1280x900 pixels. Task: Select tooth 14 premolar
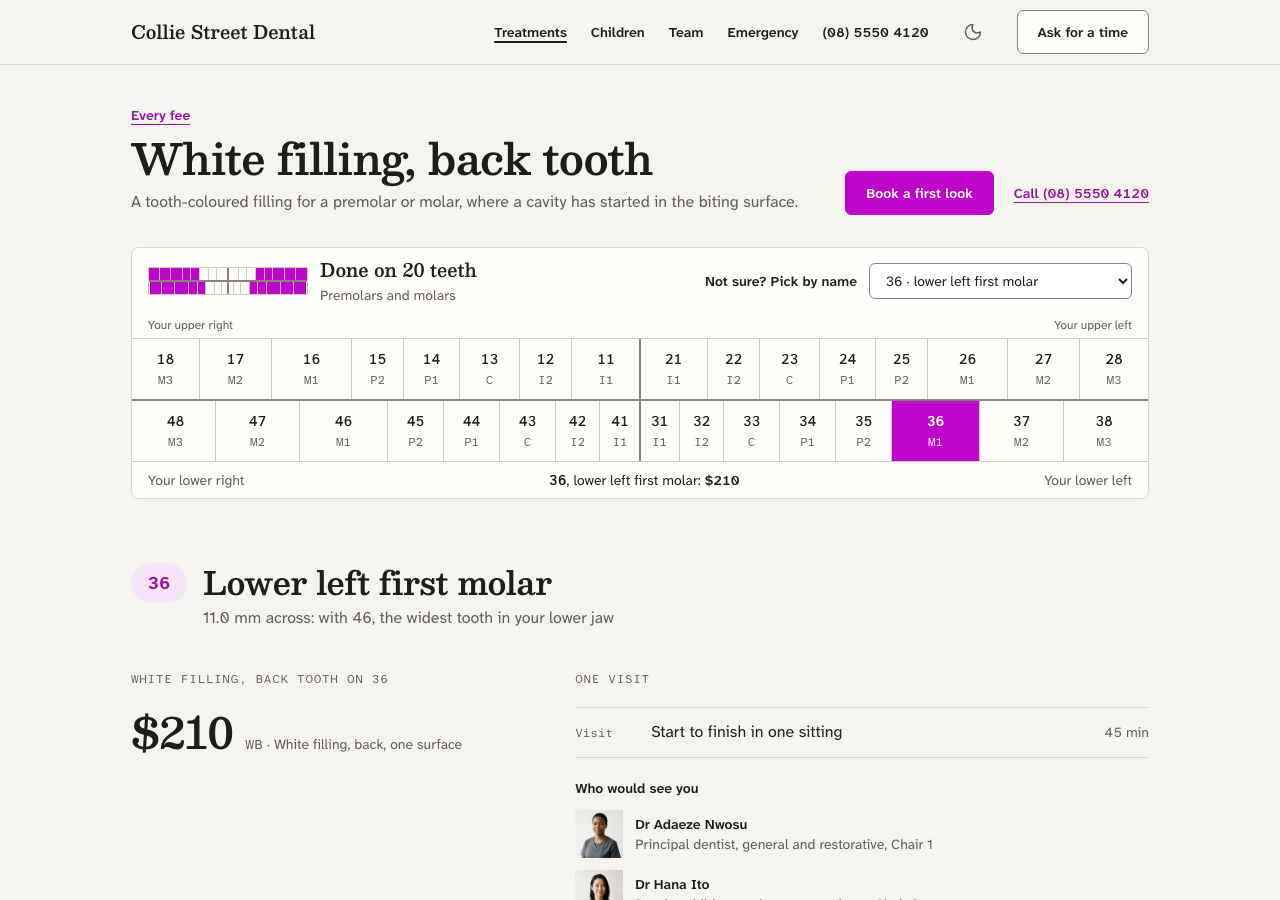(432, 369)
